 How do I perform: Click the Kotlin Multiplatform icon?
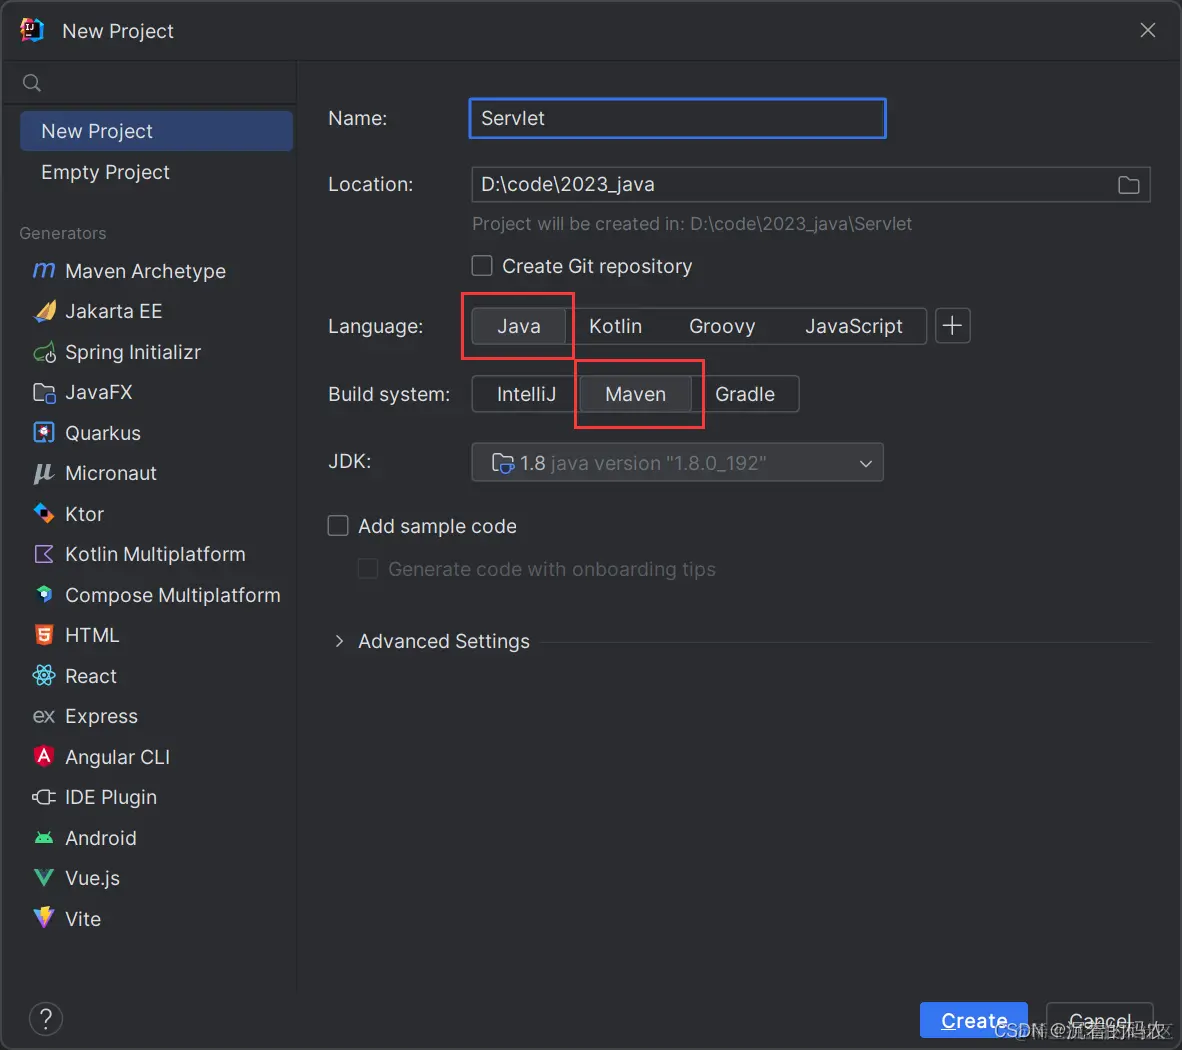44,554
